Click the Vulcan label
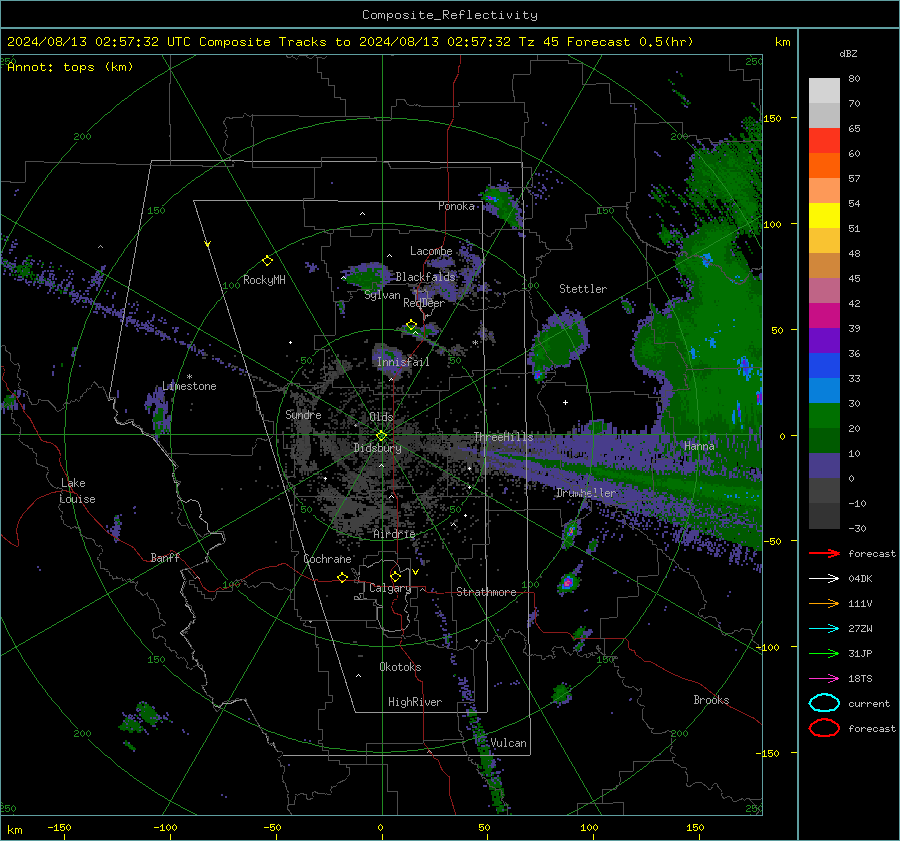Image resolution: width=900 pixels, height=841 pixels. pos(508,743)
